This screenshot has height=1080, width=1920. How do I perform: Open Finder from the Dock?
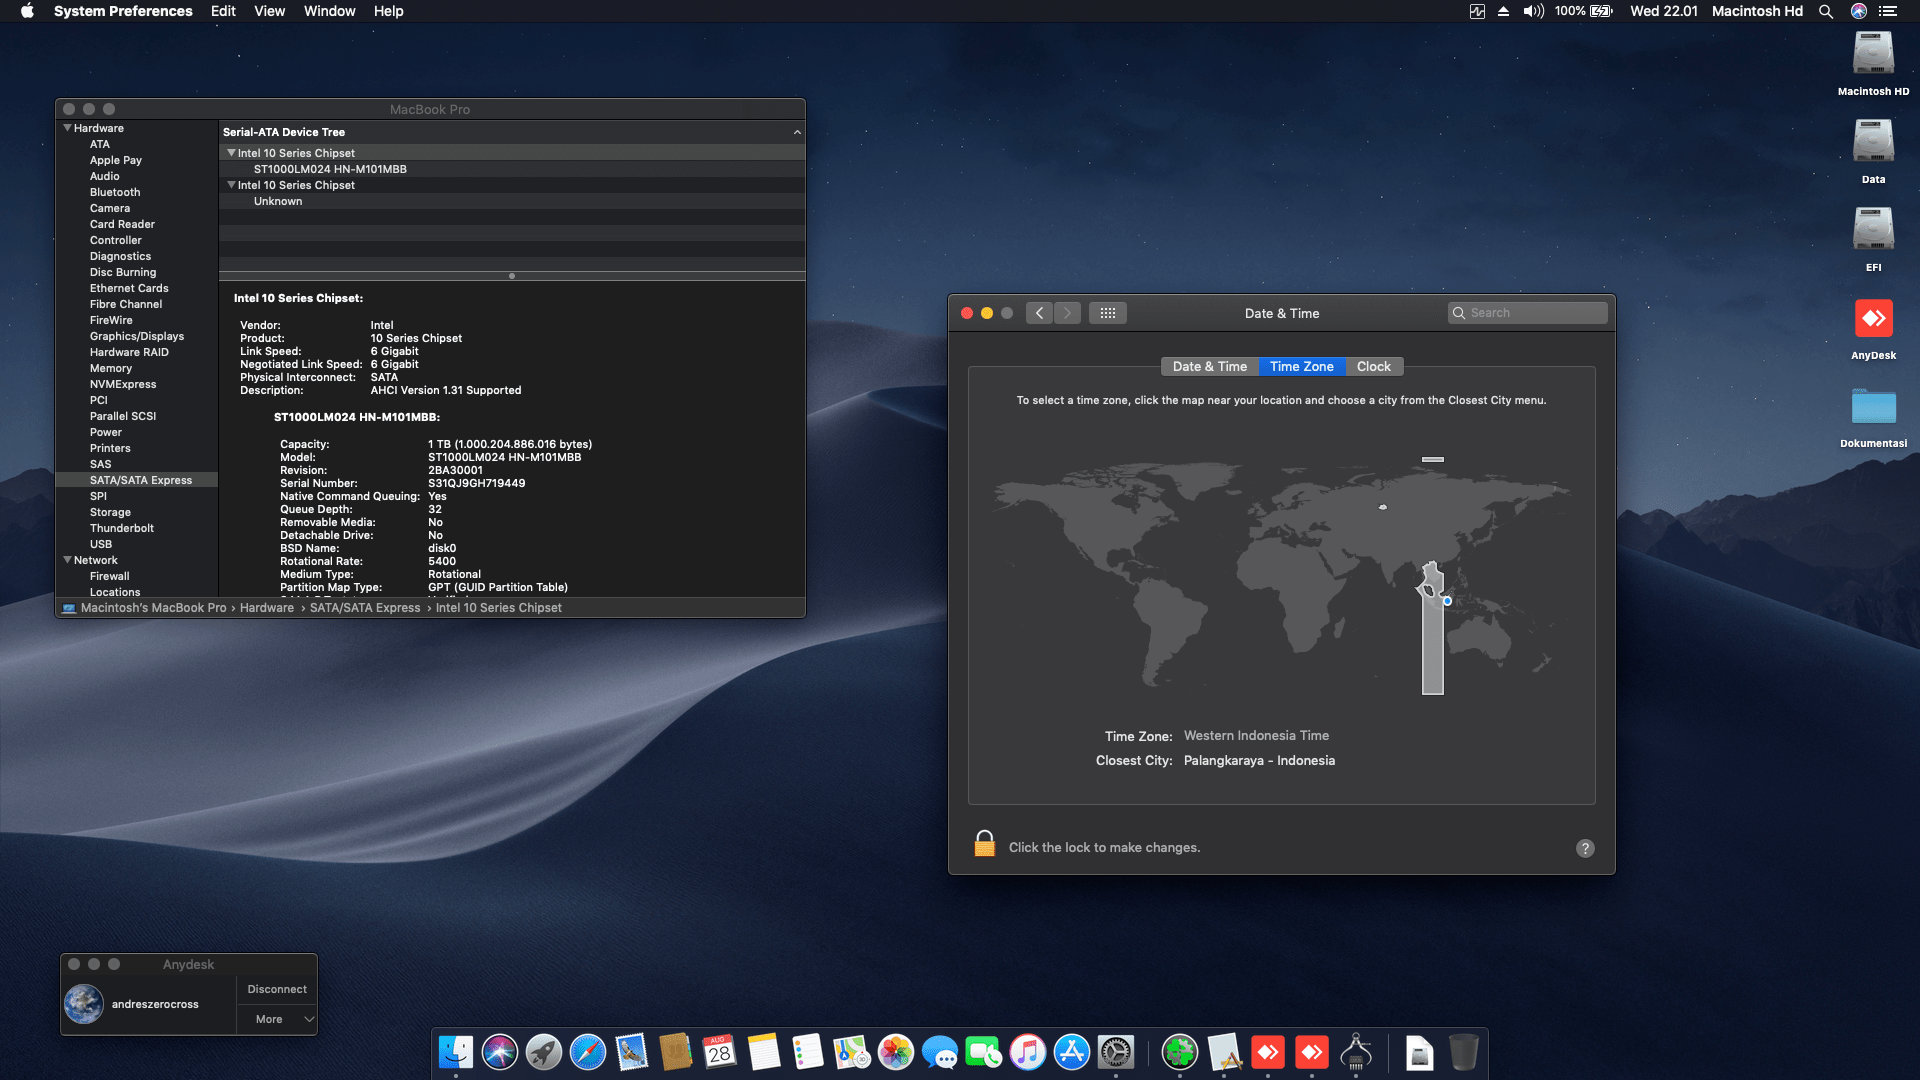456,1052
